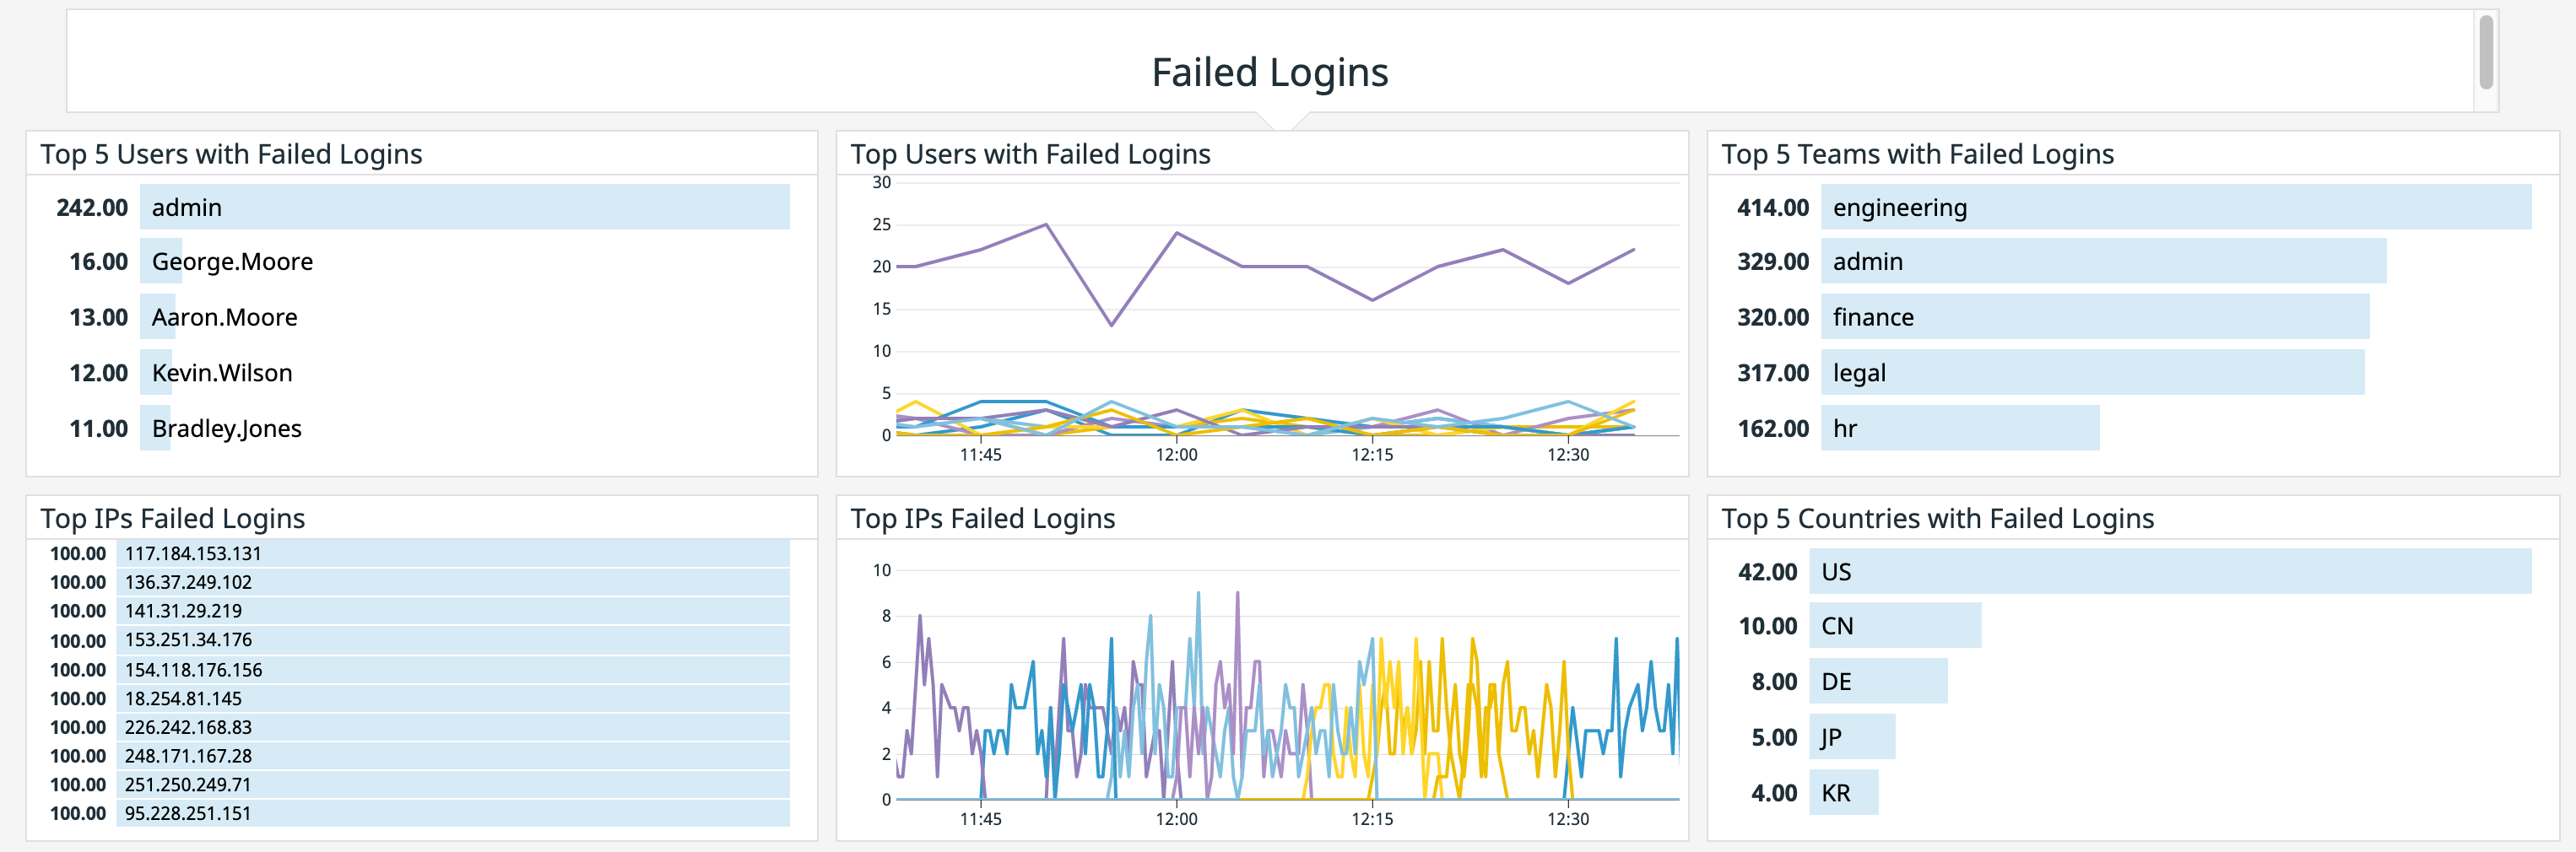This screenshot has width=2576, height=852.
Task: Click the engineering bar under Top 5 Teams
Action: tap(2100, 208)
